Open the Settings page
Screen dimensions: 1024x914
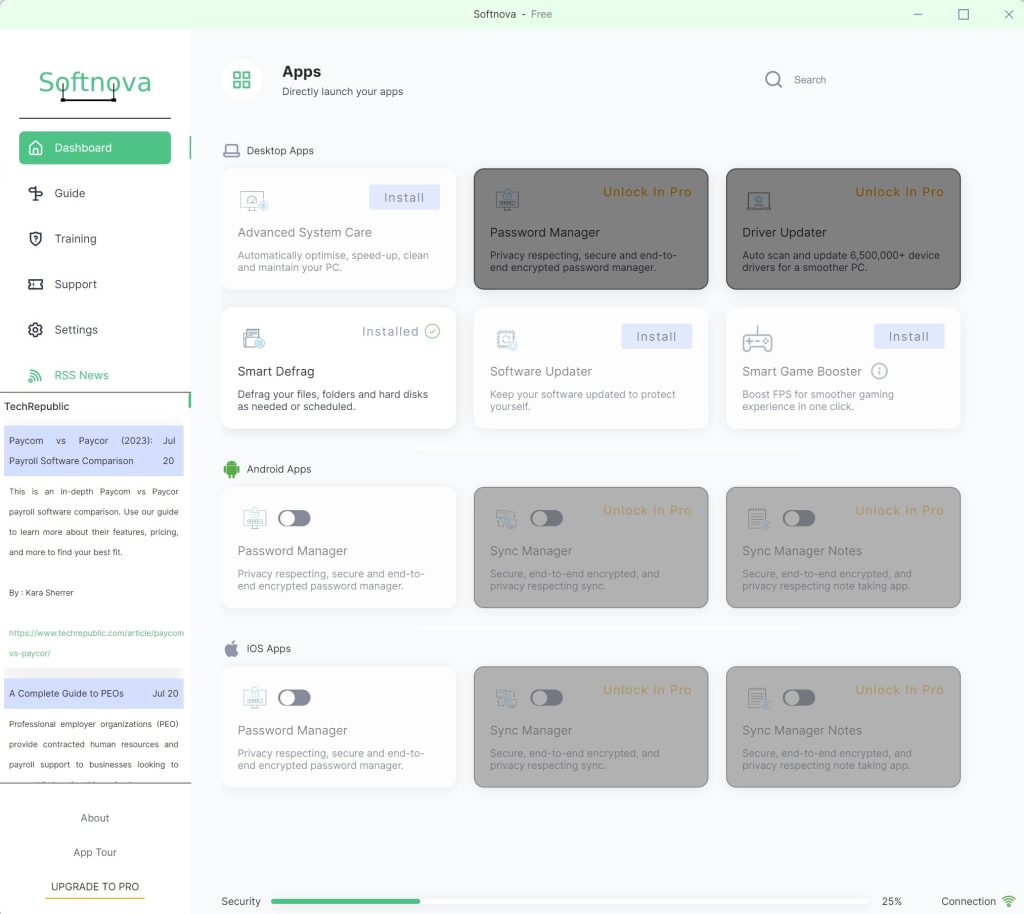(x=76, y=330)
